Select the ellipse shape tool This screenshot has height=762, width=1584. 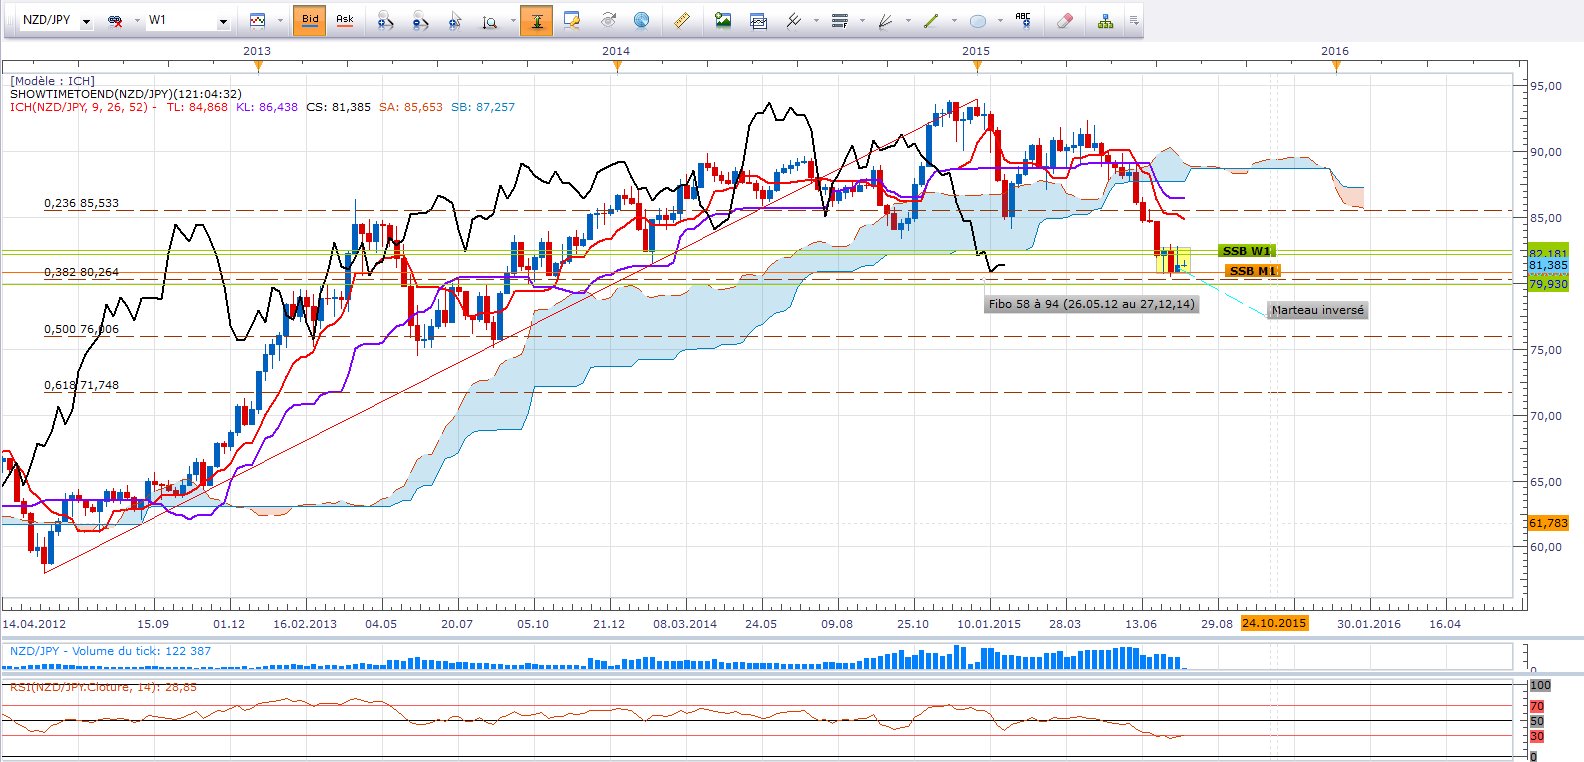(x=978, y=20)
